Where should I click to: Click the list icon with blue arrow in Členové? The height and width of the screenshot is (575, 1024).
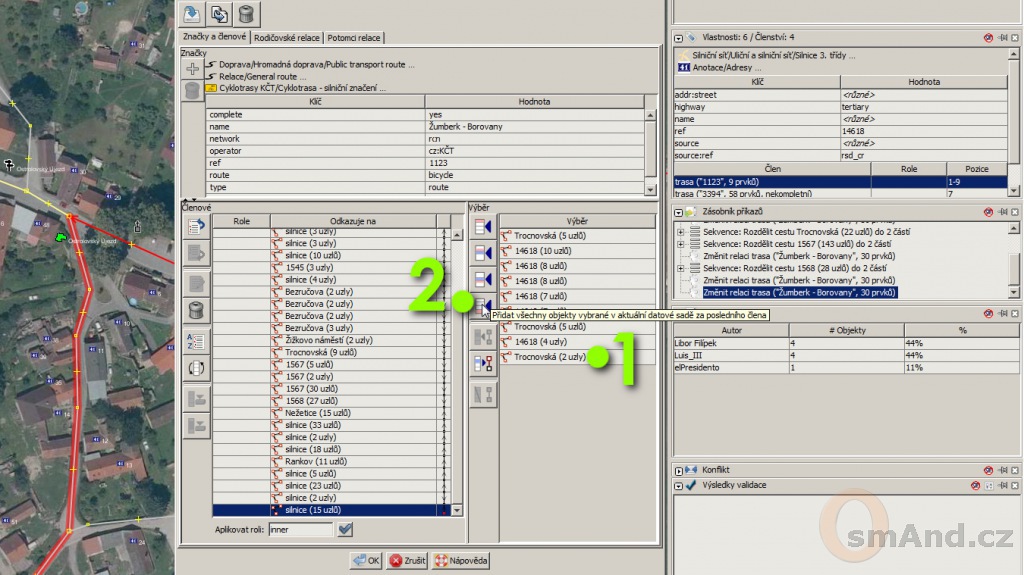coord(196,227)
